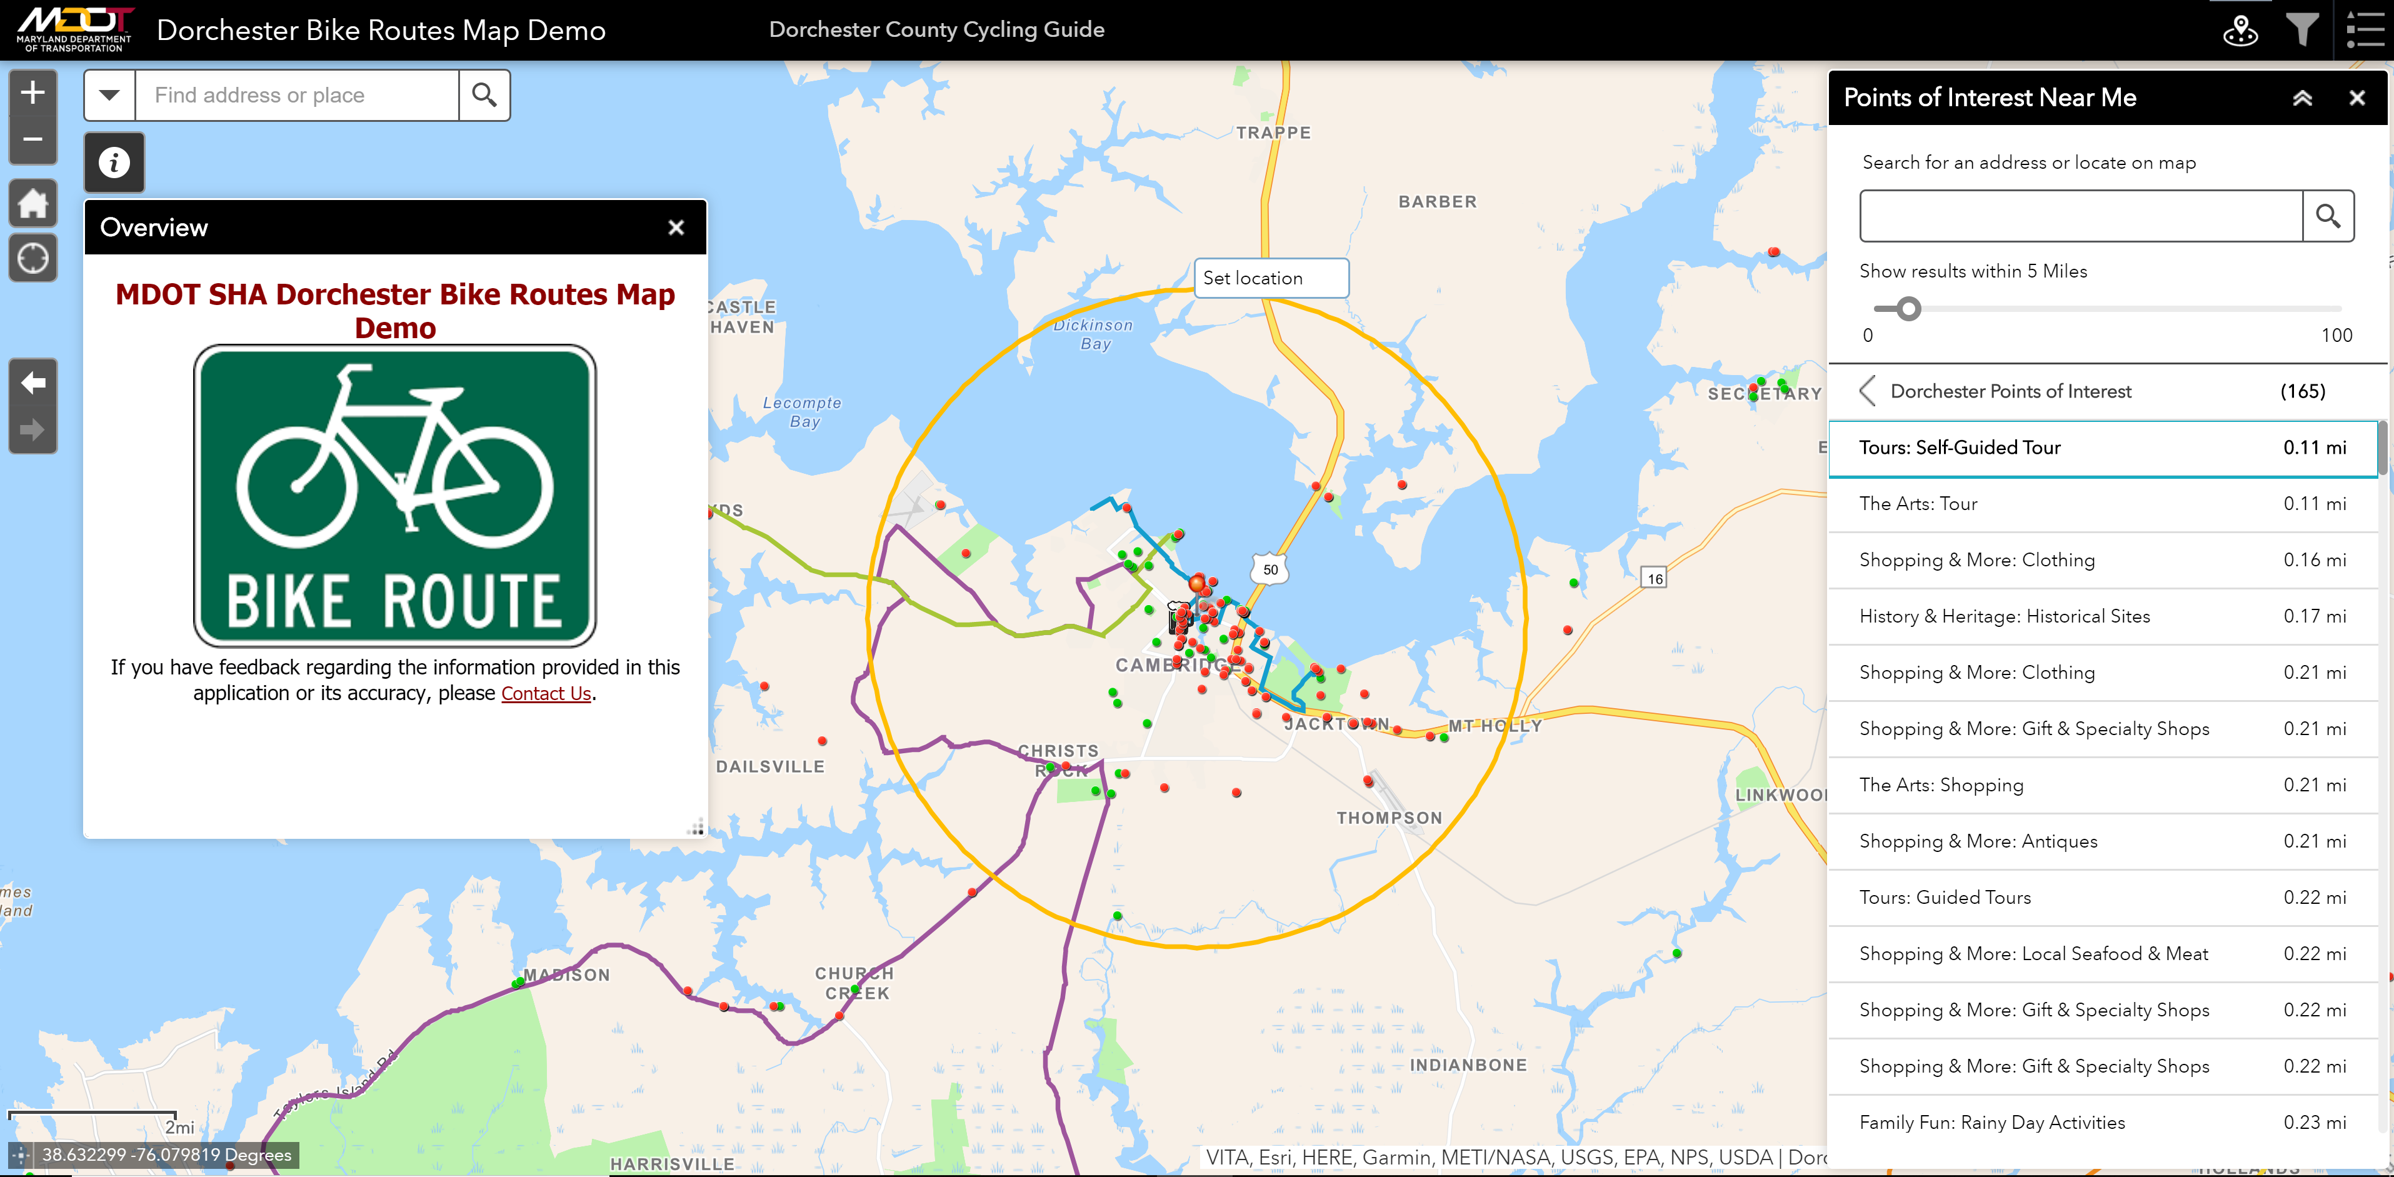The width and height of the screenshot is (2394, 1177).
Task: Select Shopping & More: Clothing at 0.16 mi
Action: point(2102,561)
